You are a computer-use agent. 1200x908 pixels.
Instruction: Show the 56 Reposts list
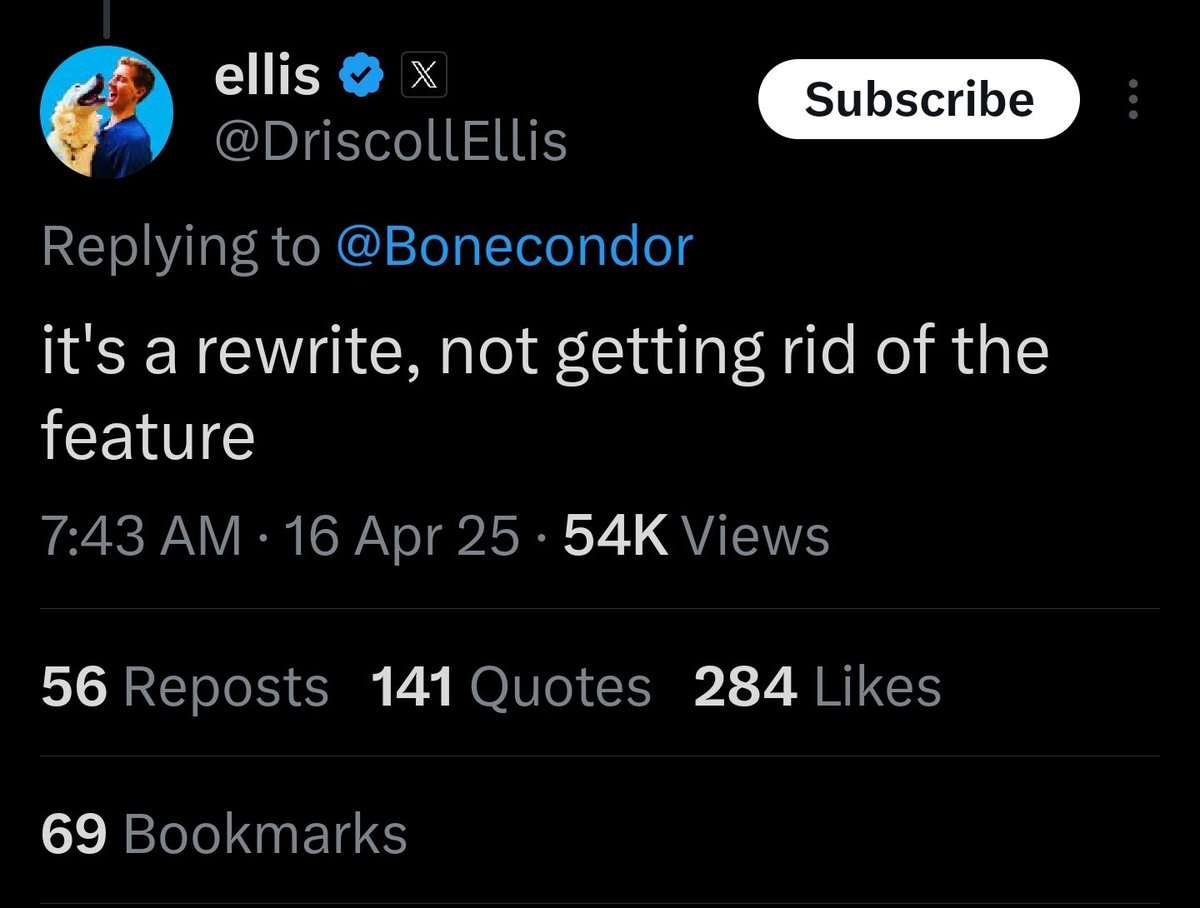tap(185, 688)
